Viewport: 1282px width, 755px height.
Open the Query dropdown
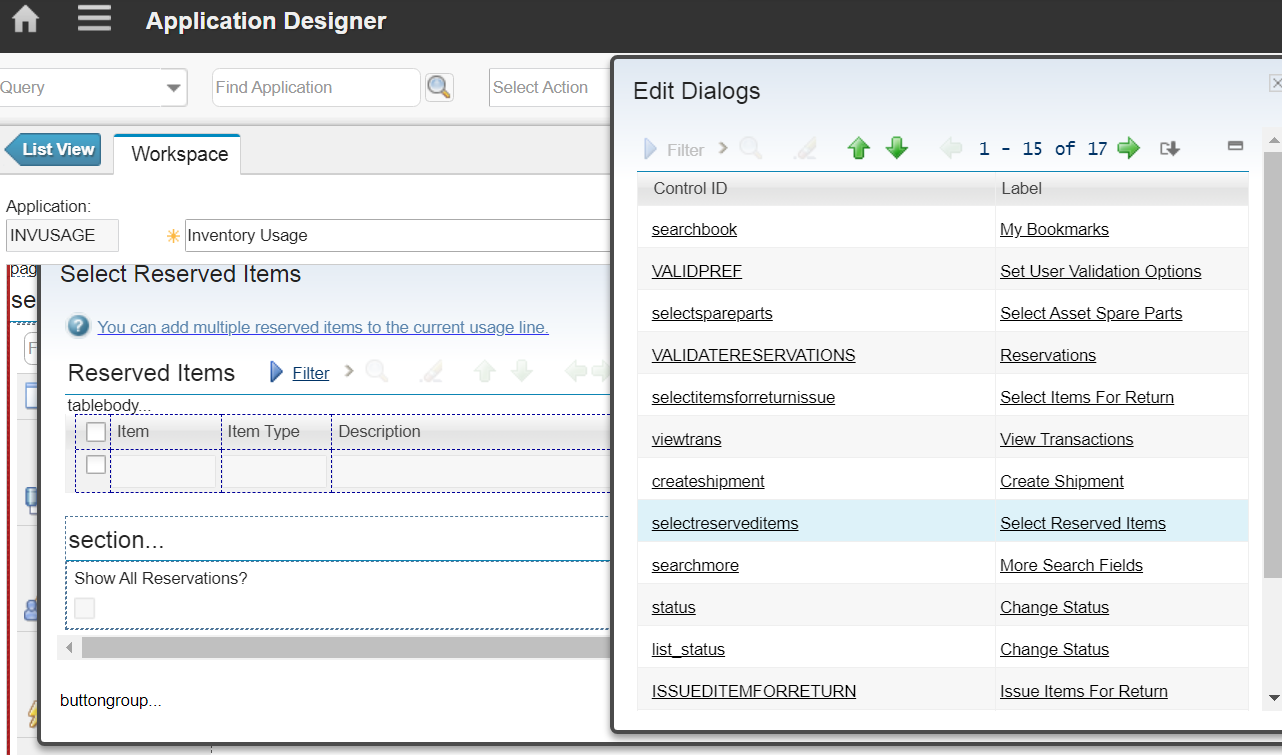click(x=172, y=87)
